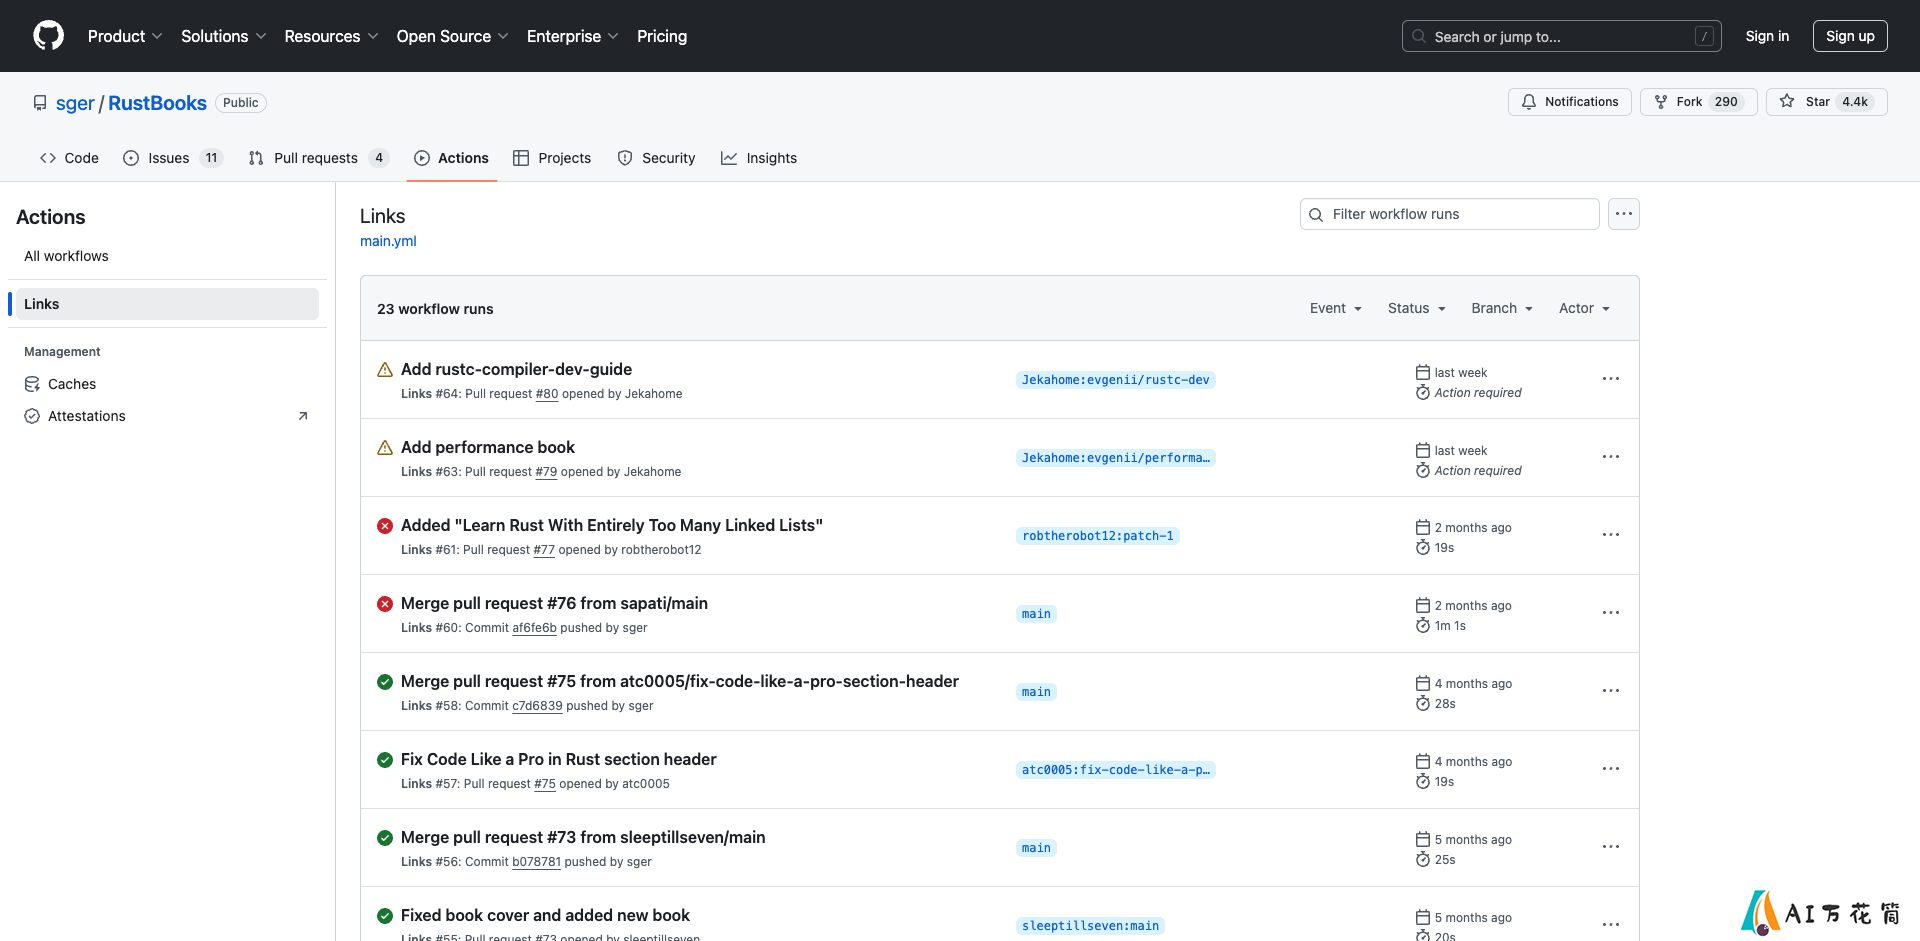Click failed status icon of Merge pull request #76
1920x941 pixels.
(385, 604)
